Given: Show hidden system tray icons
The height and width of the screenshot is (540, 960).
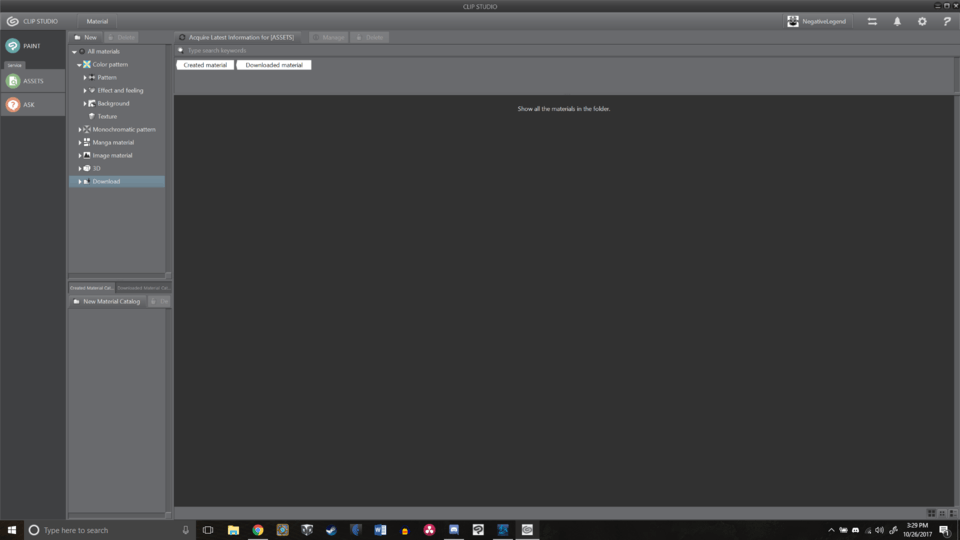Looking at the screenshot, I should 831,530.
